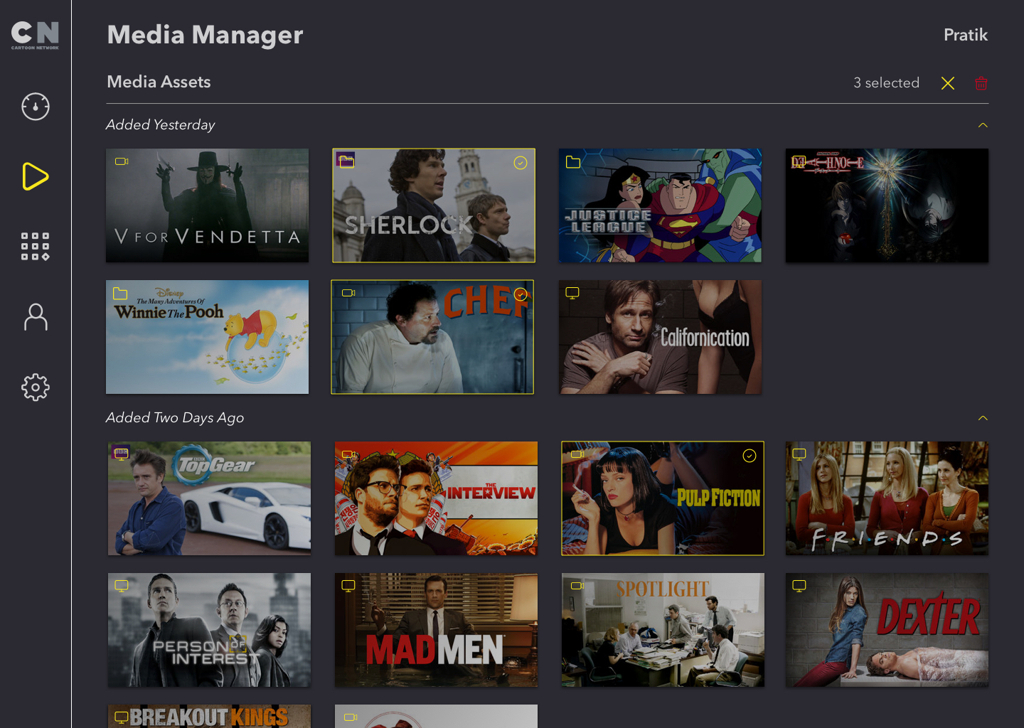The height and width of the screenshot is (728, 1024).
Task: Open the apps grid icon in the sidebar
Action: point(35,247)
